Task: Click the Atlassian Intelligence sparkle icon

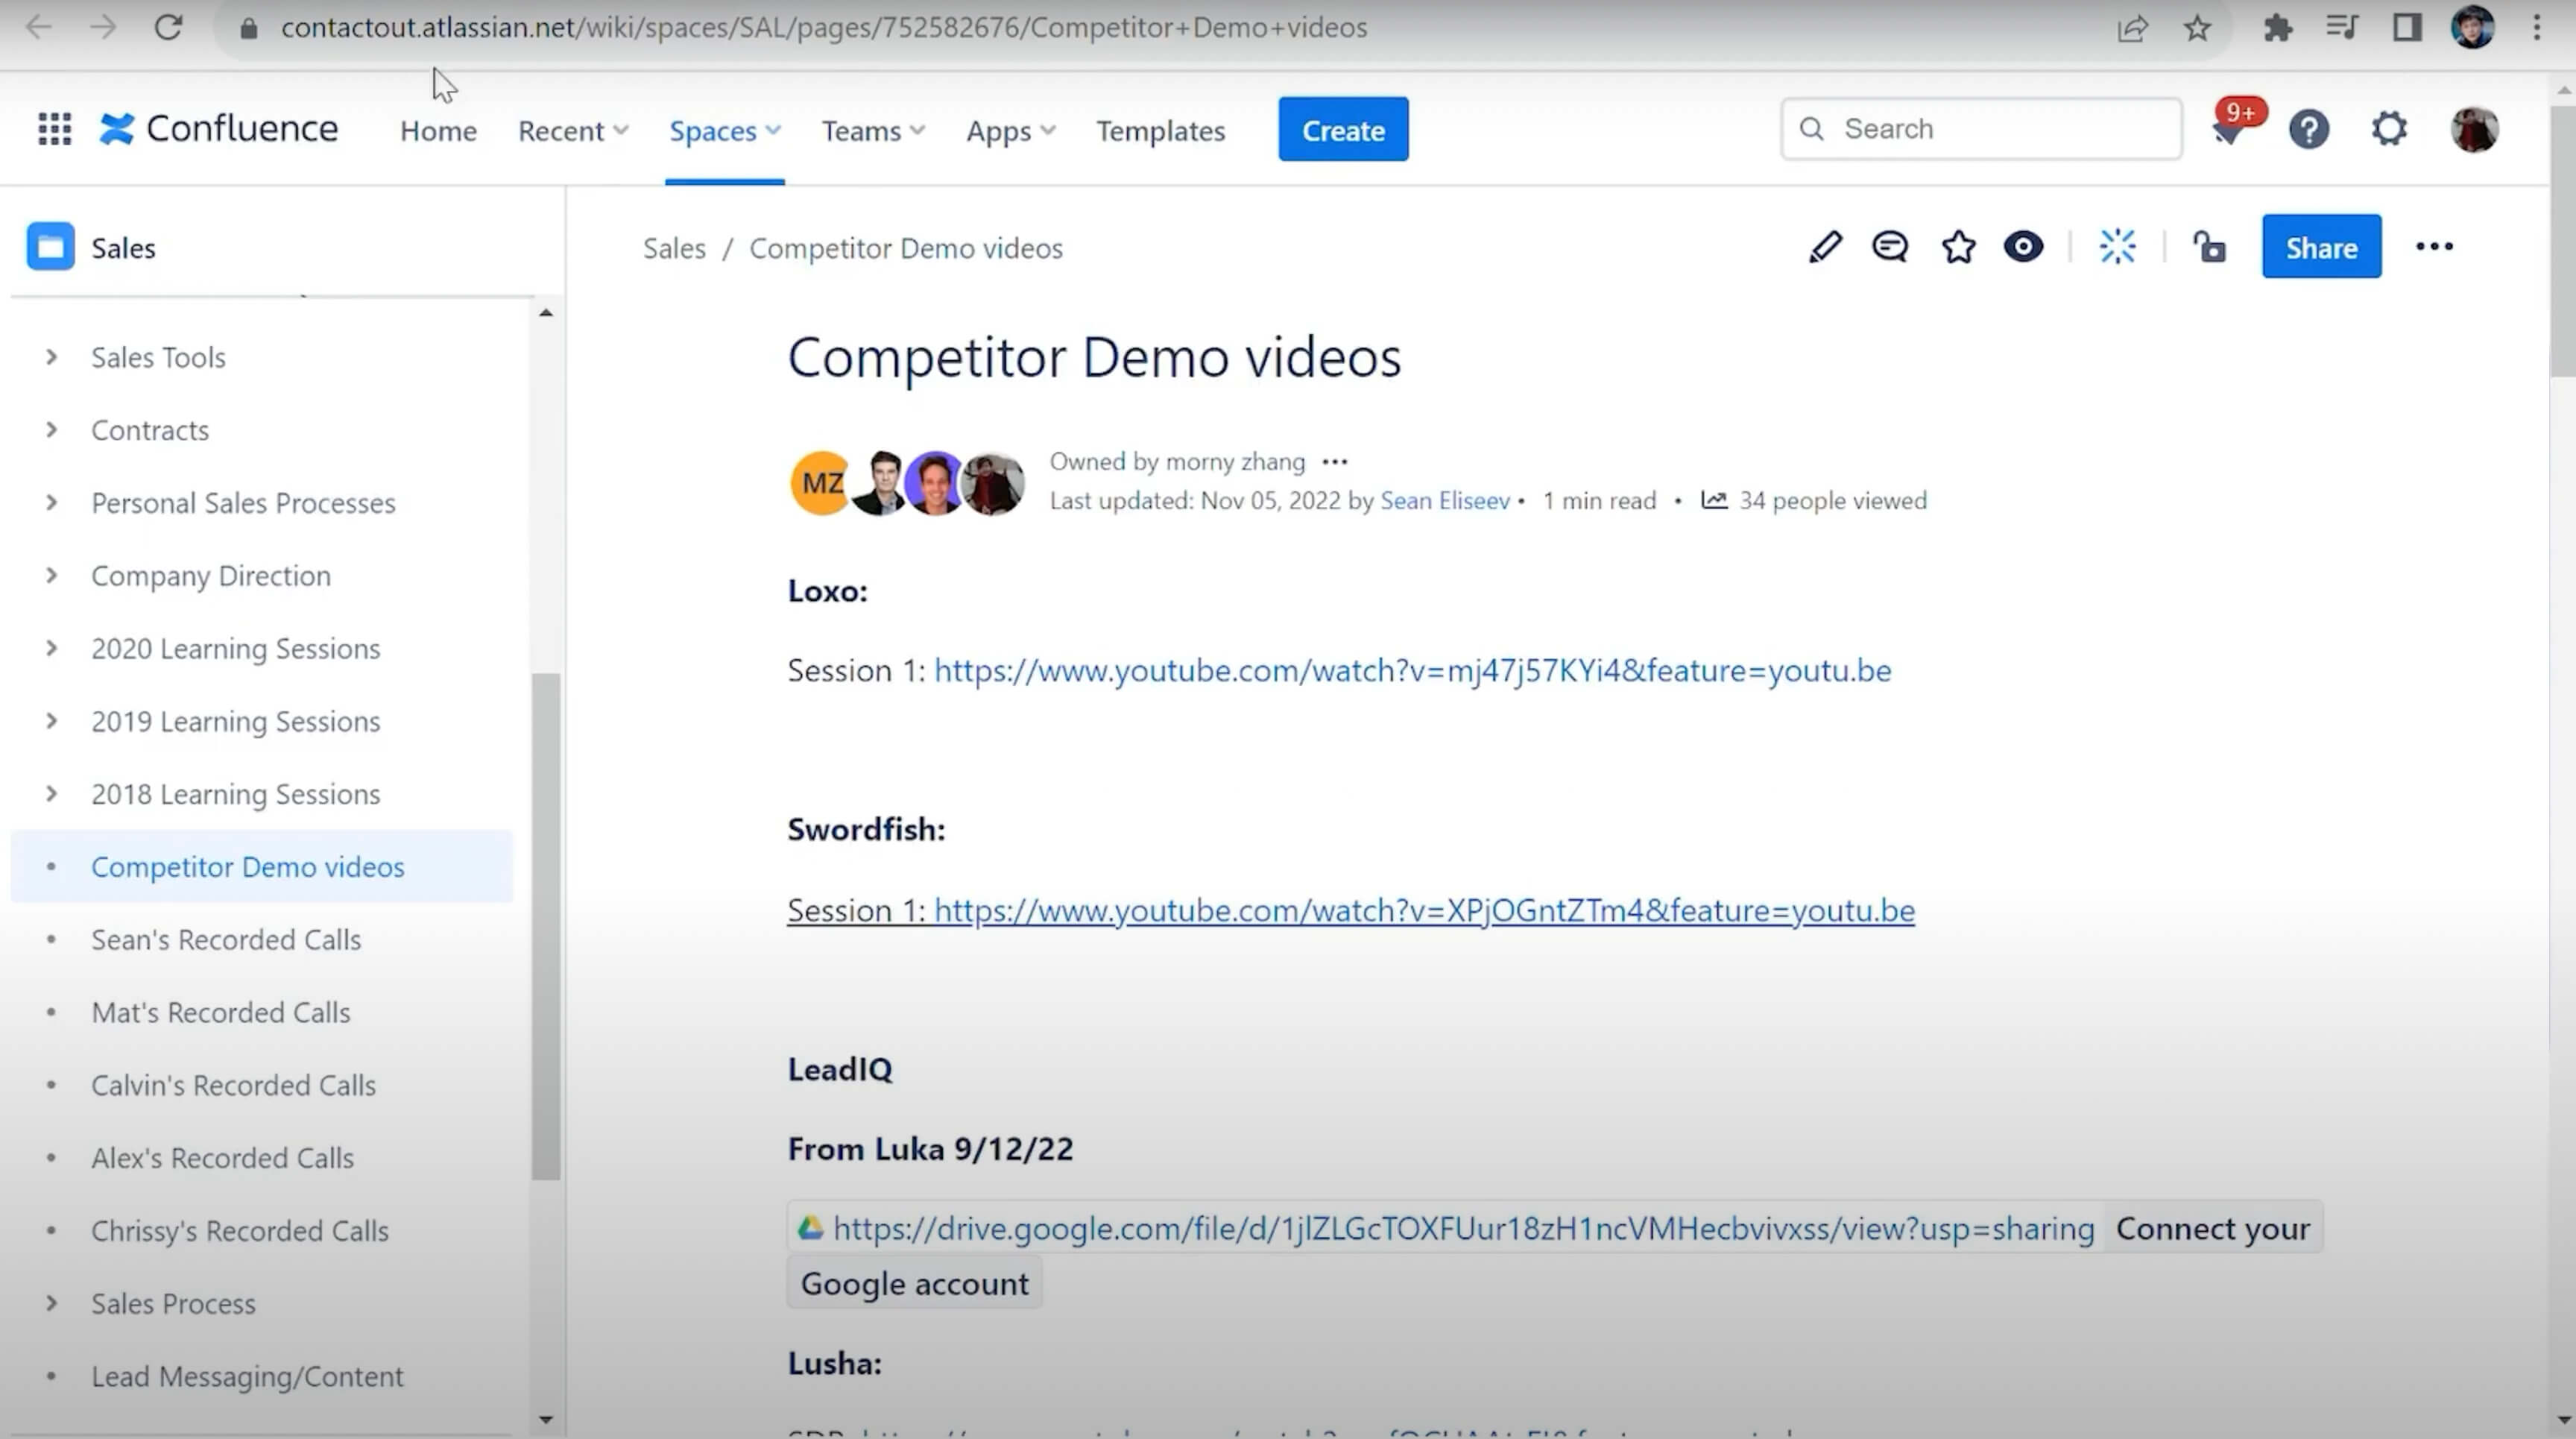Action: (2117, 247)
